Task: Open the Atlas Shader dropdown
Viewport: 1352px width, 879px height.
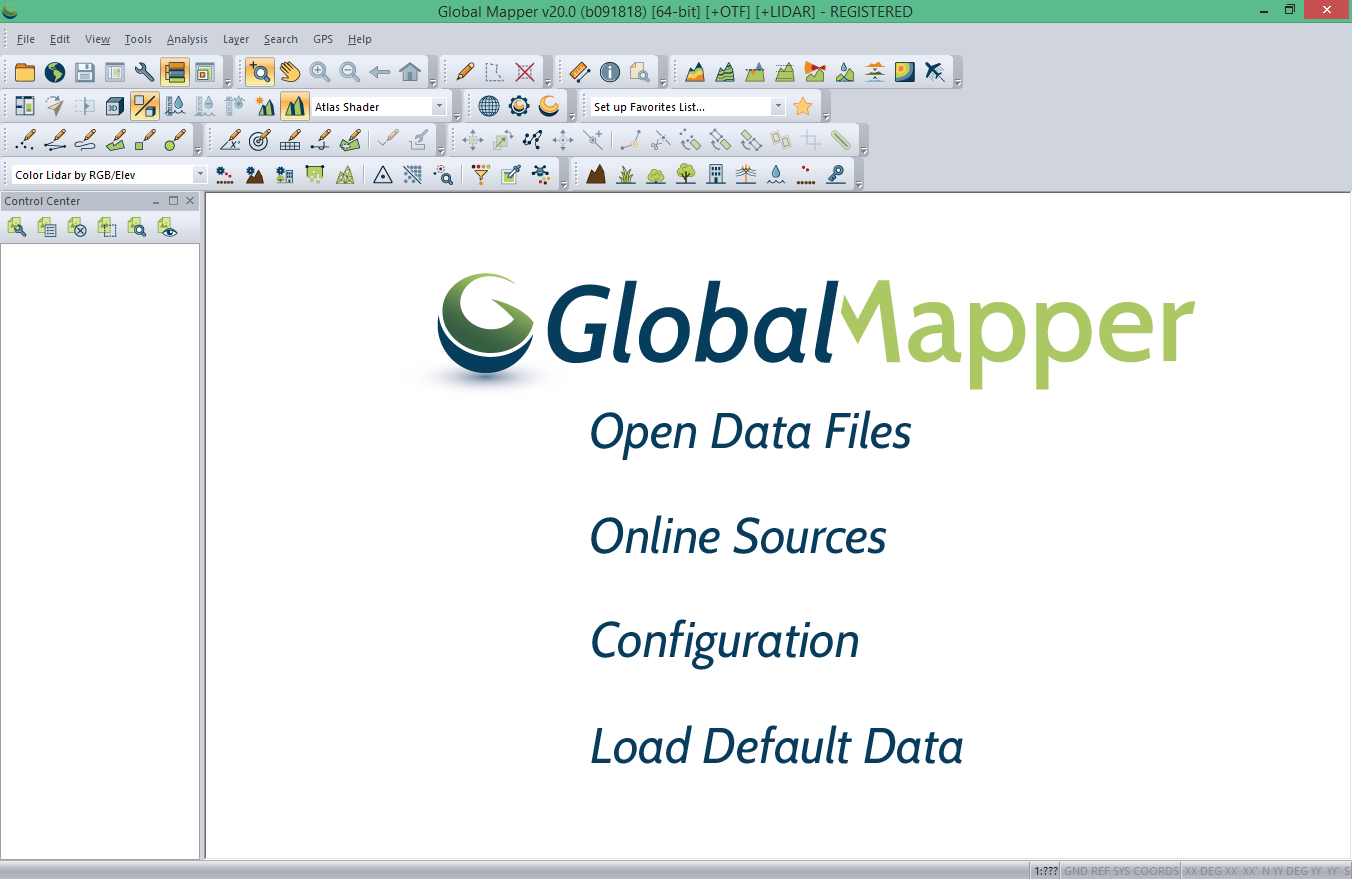Action: [438, 105]
